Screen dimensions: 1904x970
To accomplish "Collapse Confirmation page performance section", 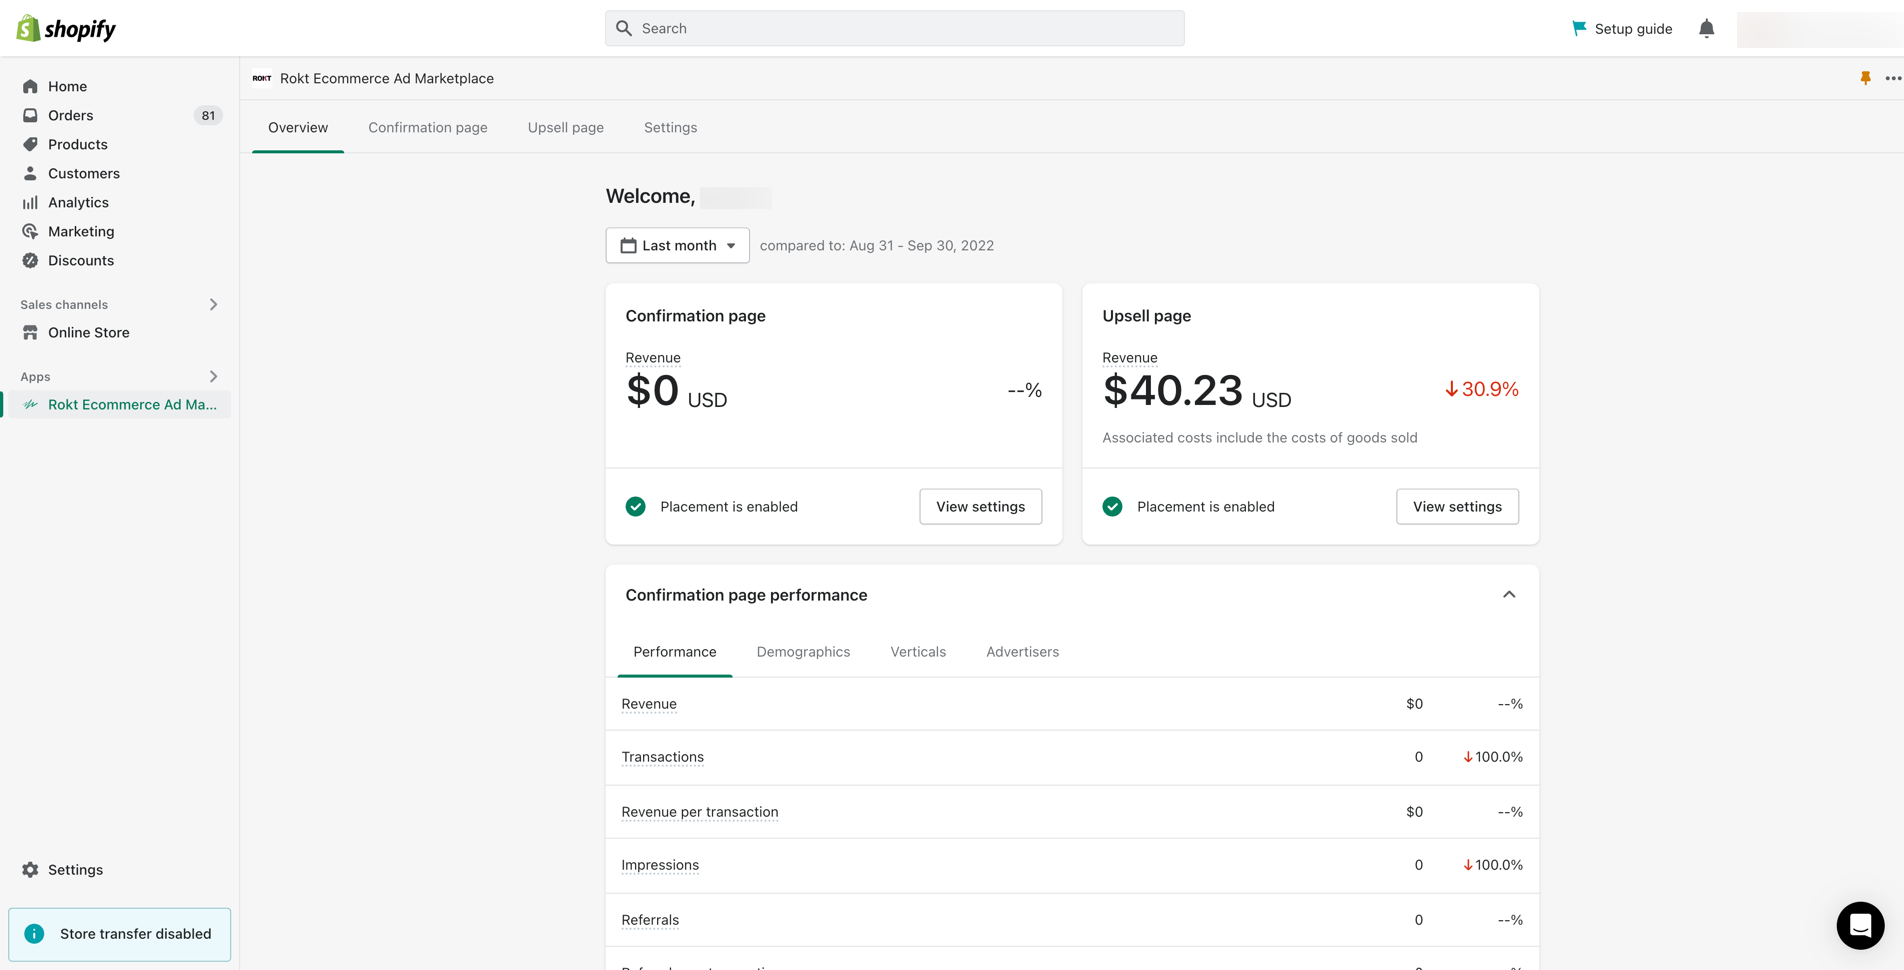I will coord(1509,595).
